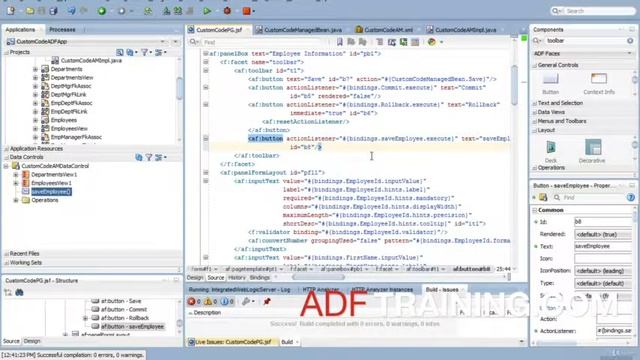The image size is (640, 360).
Task: Collapse the CustomCodeAMDataControl node
Action: (6, 166)
